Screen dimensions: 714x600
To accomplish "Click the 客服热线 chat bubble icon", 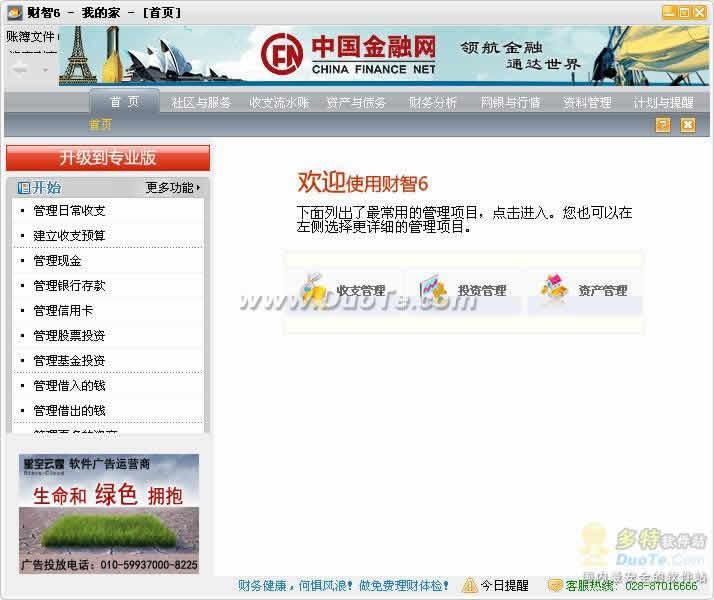I will [x=555, y=585].
